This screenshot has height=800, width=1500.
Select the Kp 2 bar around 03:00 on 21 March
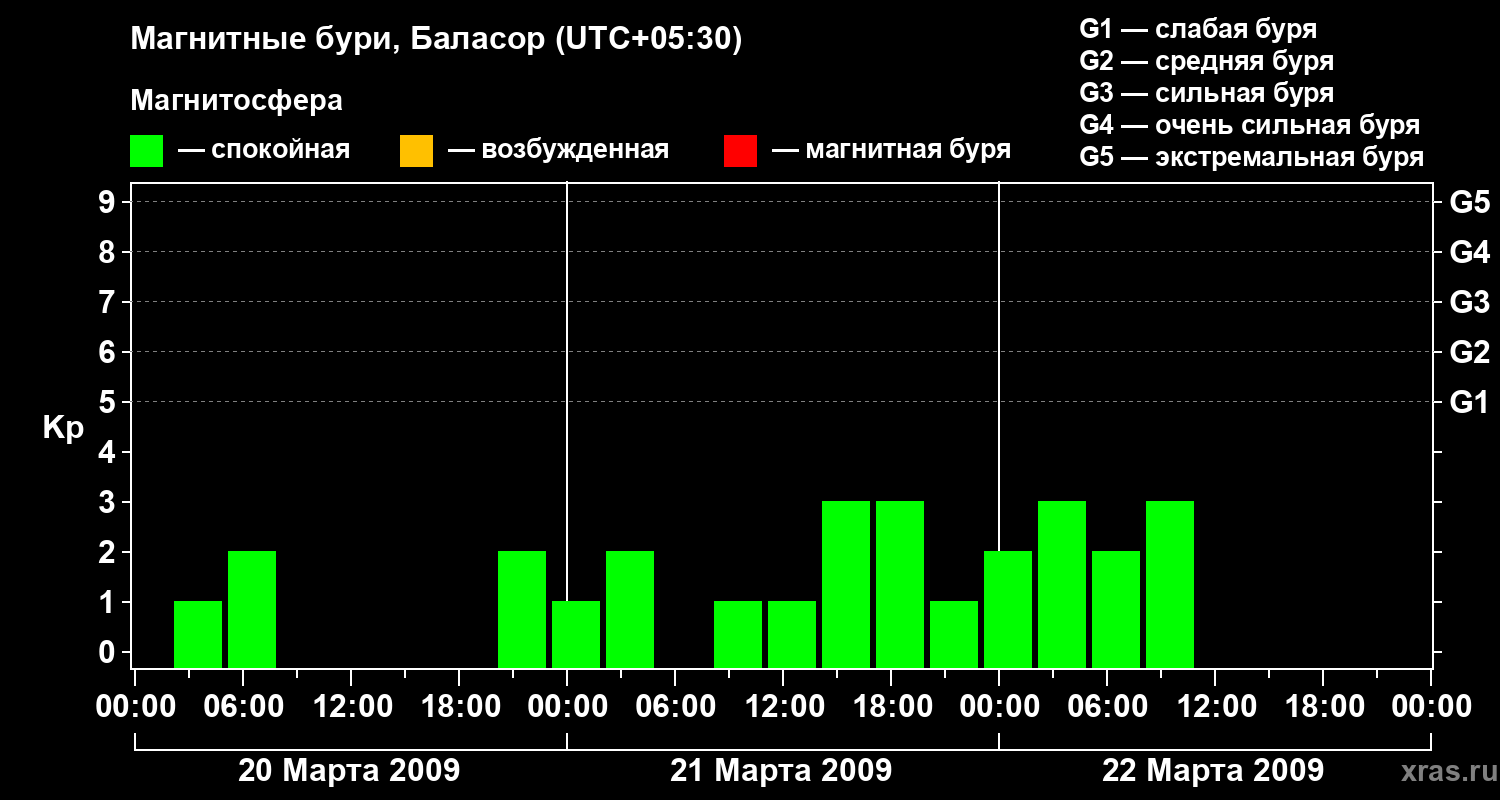pos(630,609)
